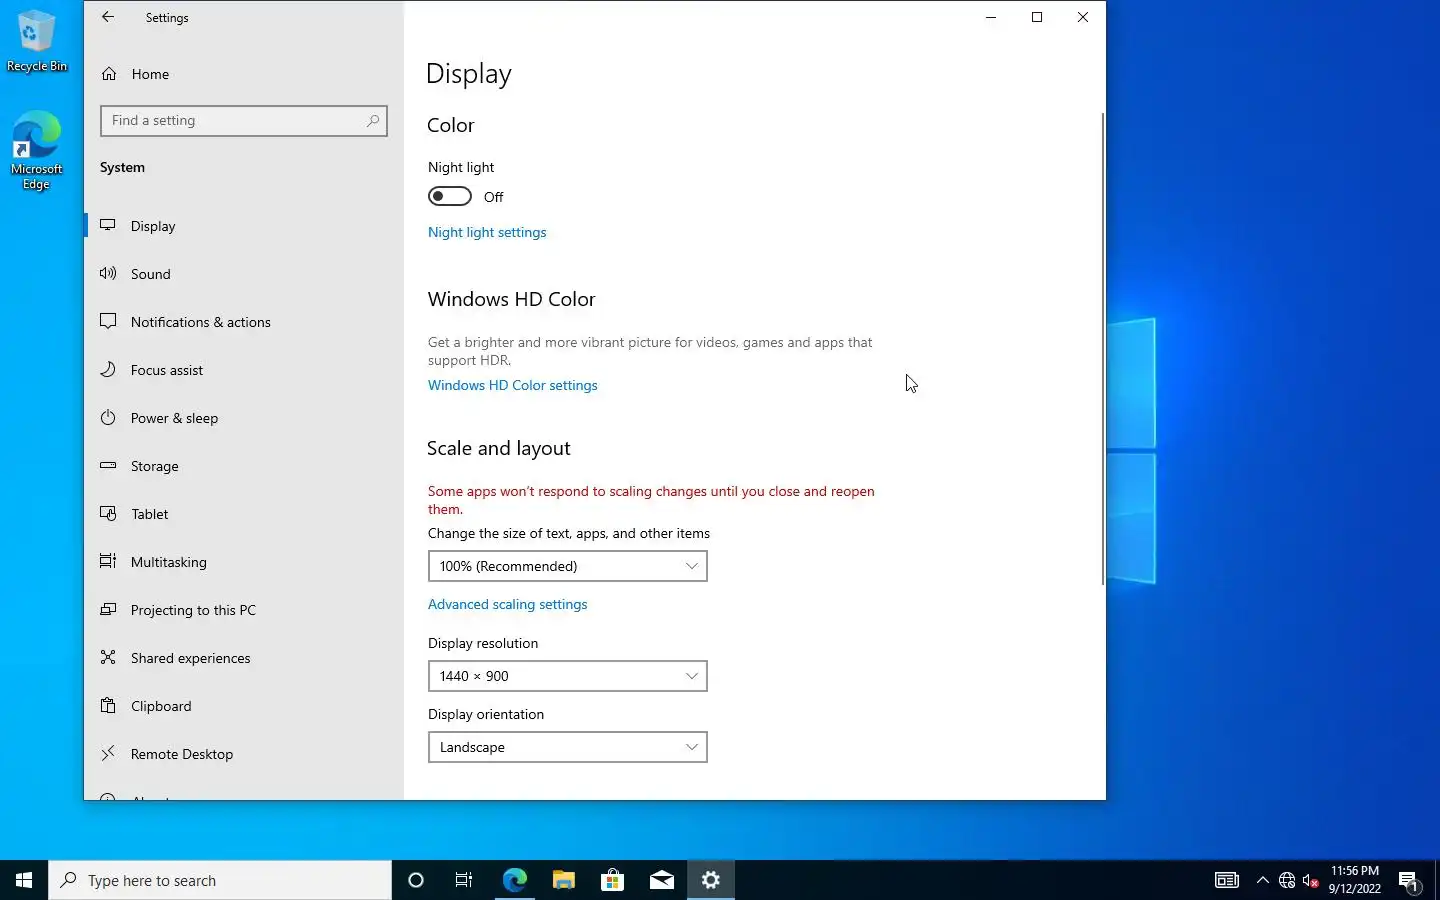The image size is (1440, 900).
Task: Click the Find a setting field
Action: [244, 120]
